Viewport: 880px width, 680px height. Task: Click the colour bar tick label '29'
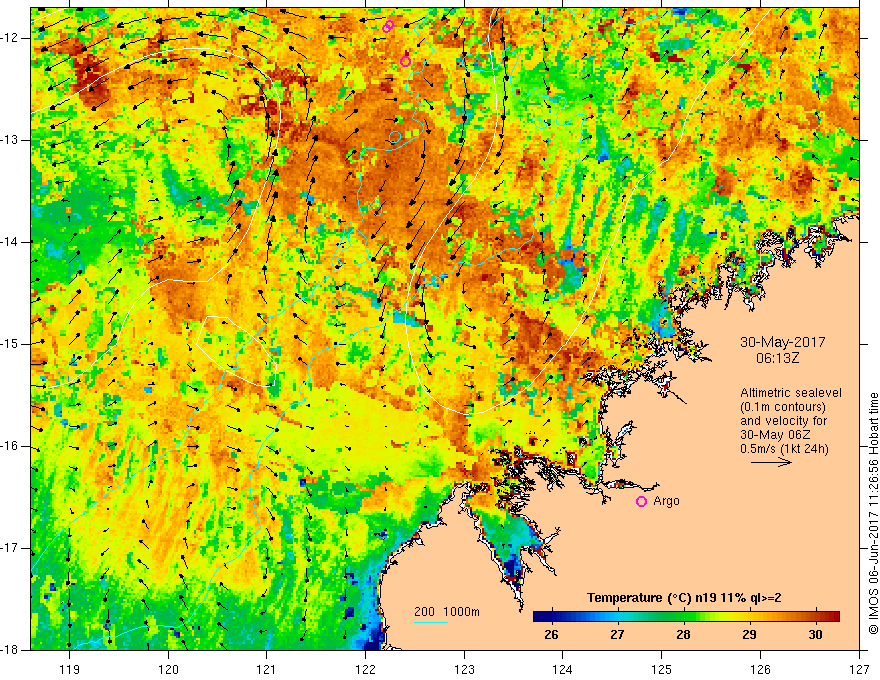pos(749,635)
